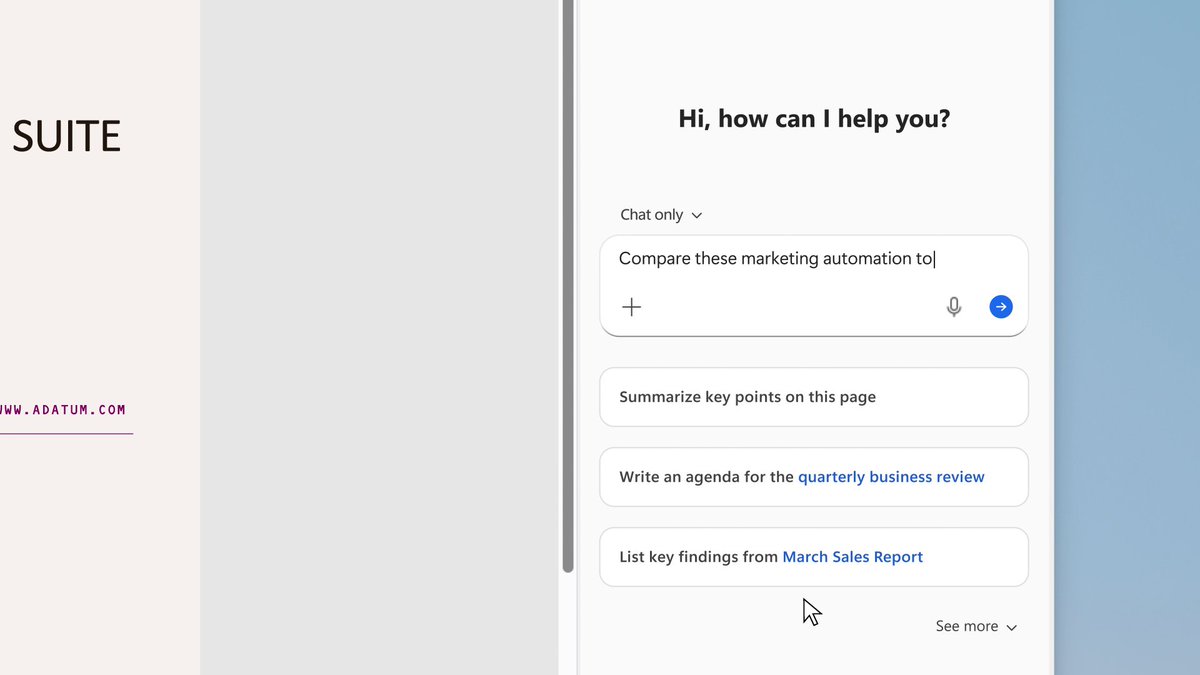1200x675 pixels.
Task: Pick List key findings suggestion
Action: coord(814,557)
